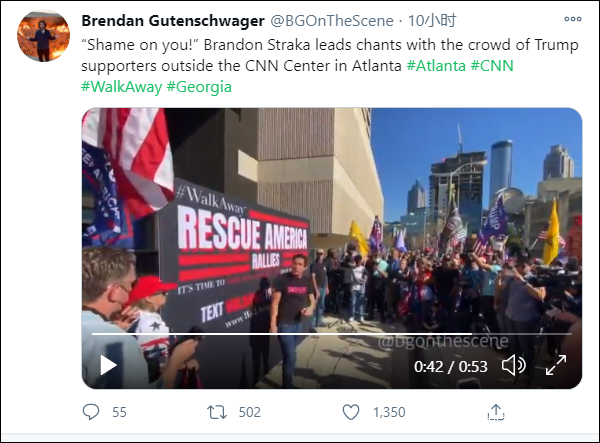Screen dimensions: 600x443
Task: Open the three-dot more options menu
Action: click(572, 19)
